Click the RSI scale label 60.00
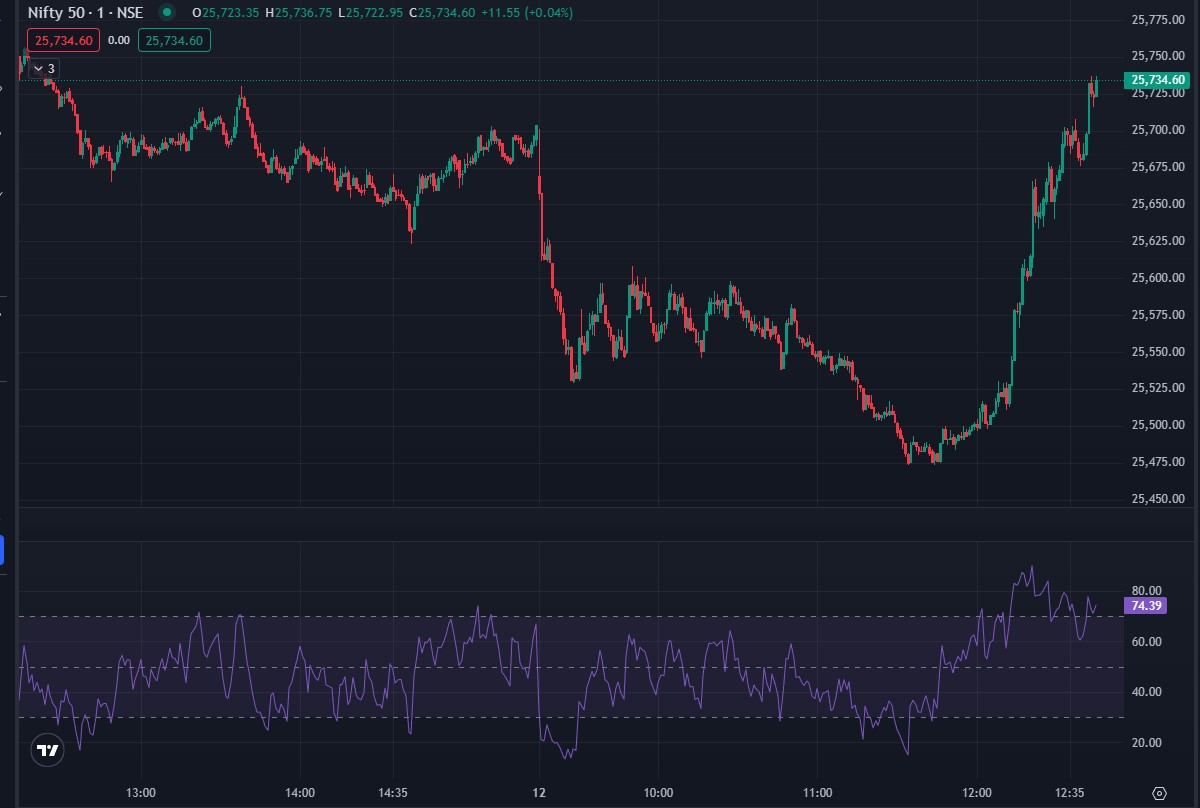 tap(1146, 642)
